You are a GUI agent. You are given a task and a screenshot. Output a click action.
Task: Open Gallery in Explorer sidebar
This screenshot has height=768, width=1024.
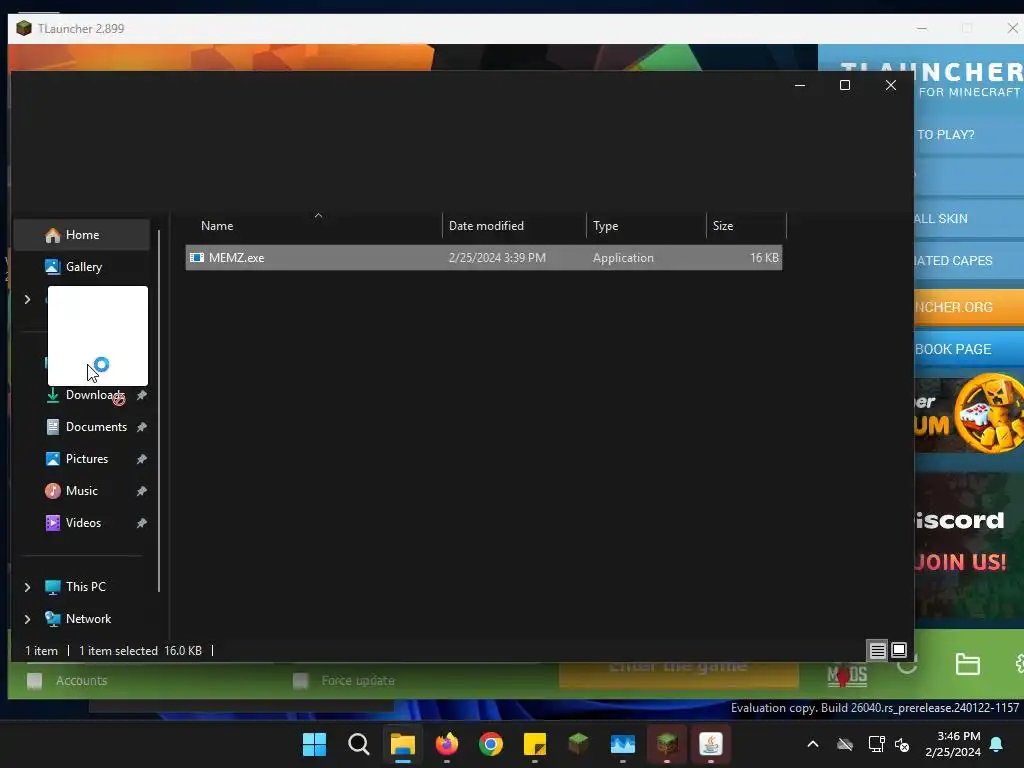click(82, 267)
